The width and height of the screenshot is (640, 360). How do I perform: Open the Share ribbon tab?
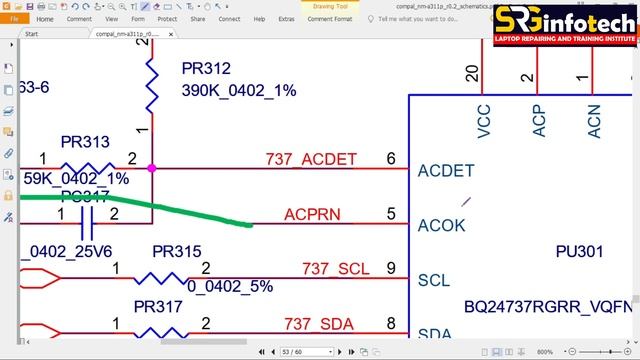(198, 19)
